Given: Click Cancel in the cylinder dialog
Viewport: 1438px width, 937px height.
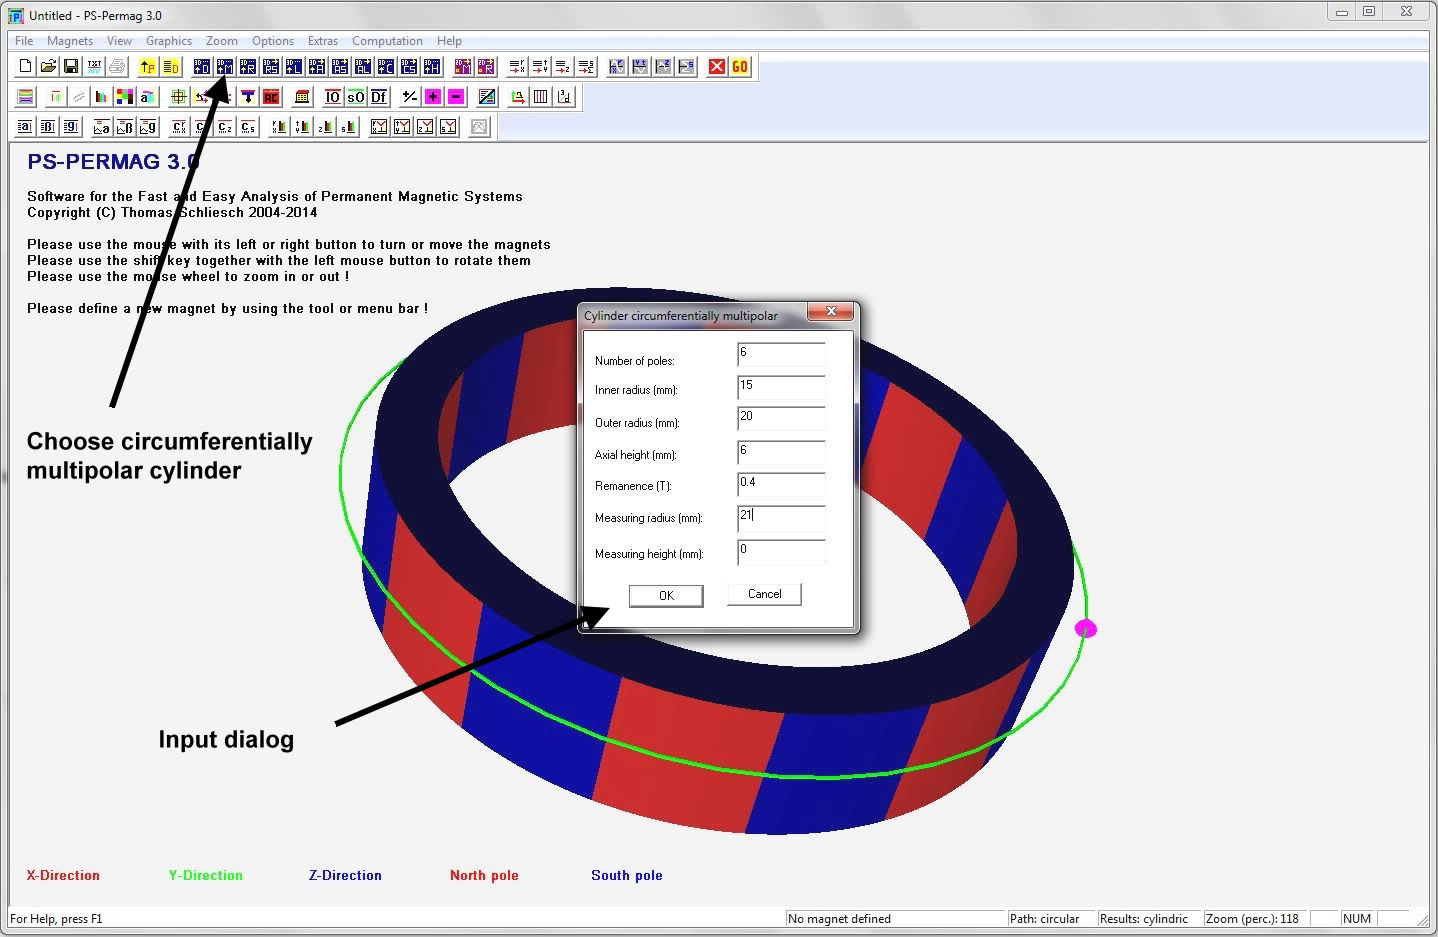Looking at the screenshot, I should click(x=765, y=594).
